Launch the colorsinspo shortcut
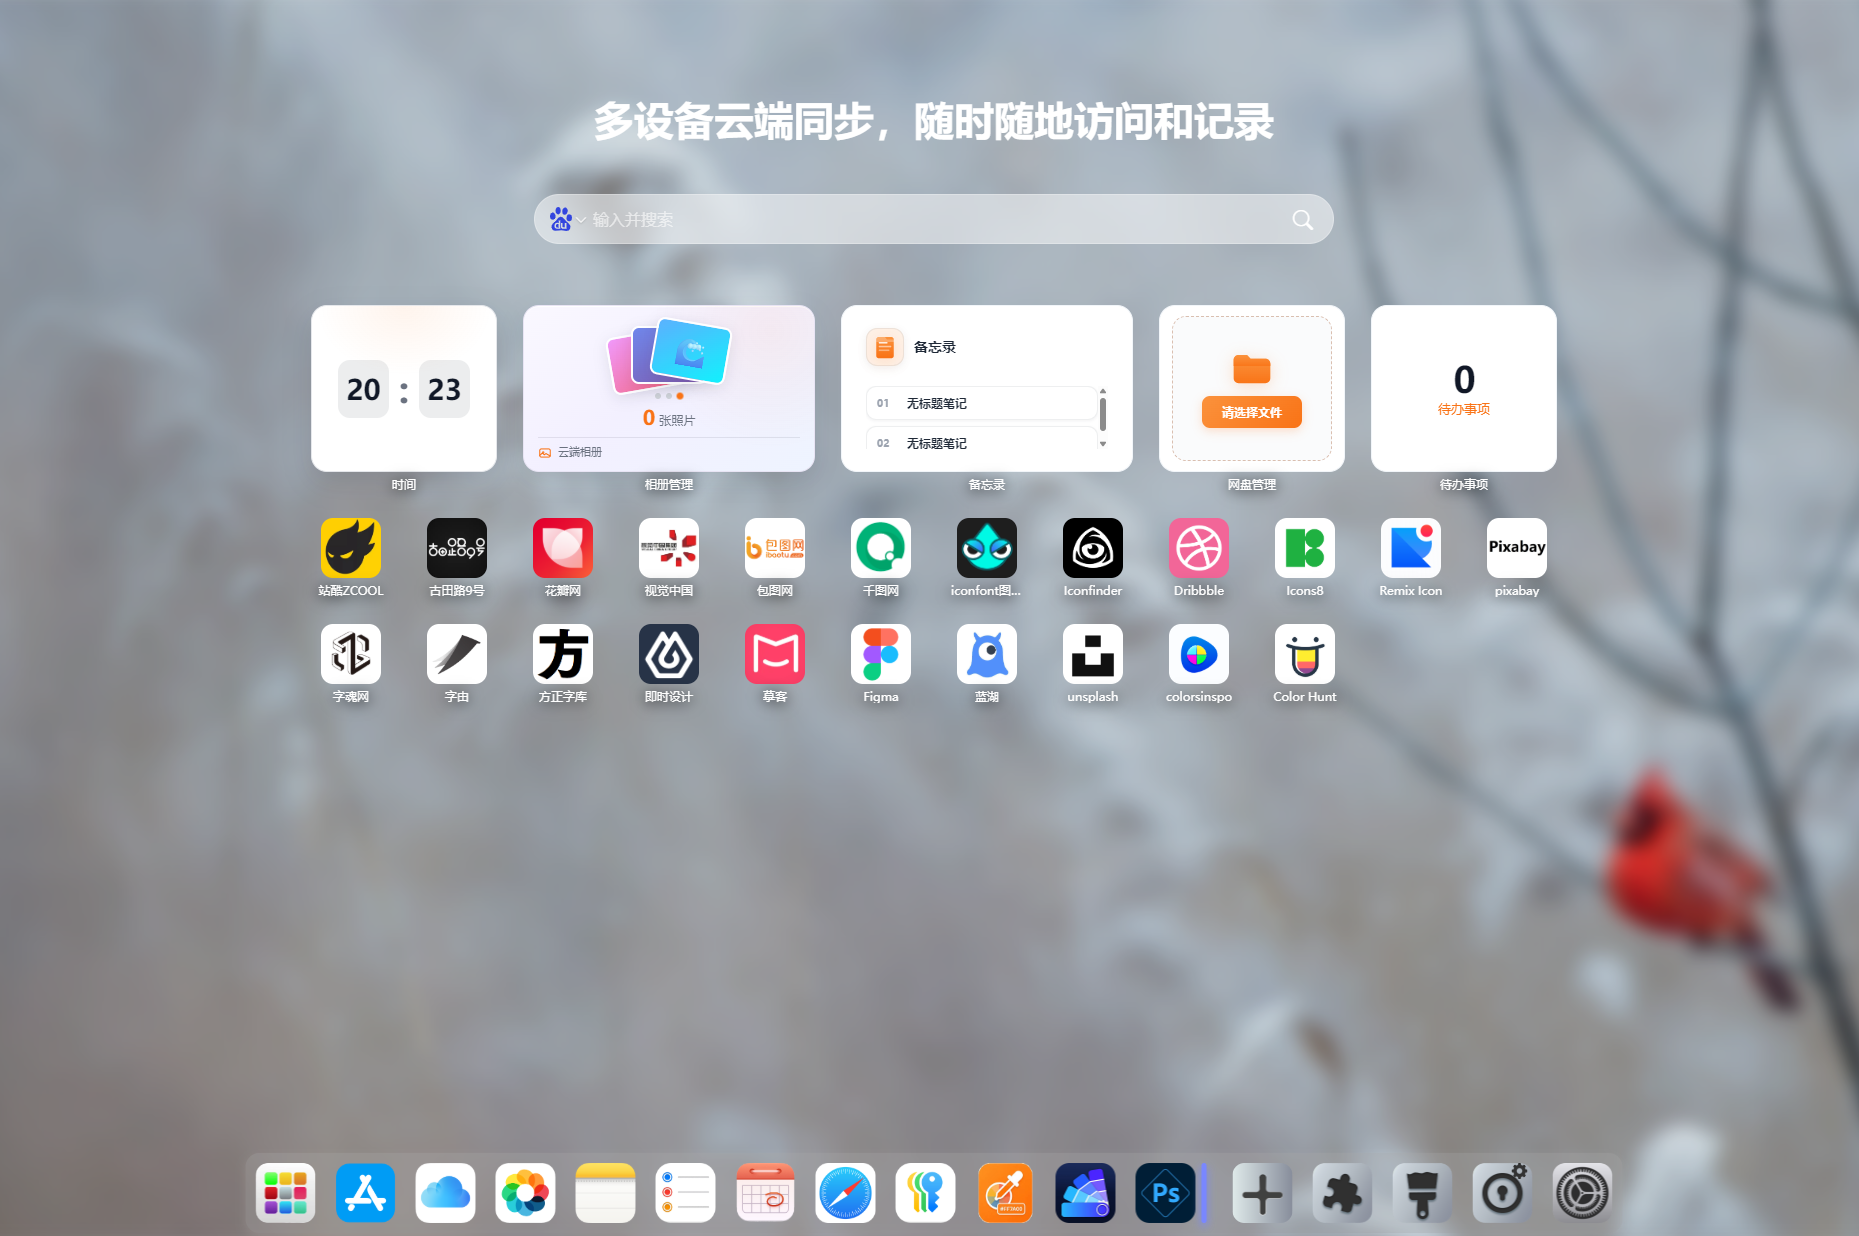The height and width of the screenshot is (1236, 1859). click(x=1199, y=654)
